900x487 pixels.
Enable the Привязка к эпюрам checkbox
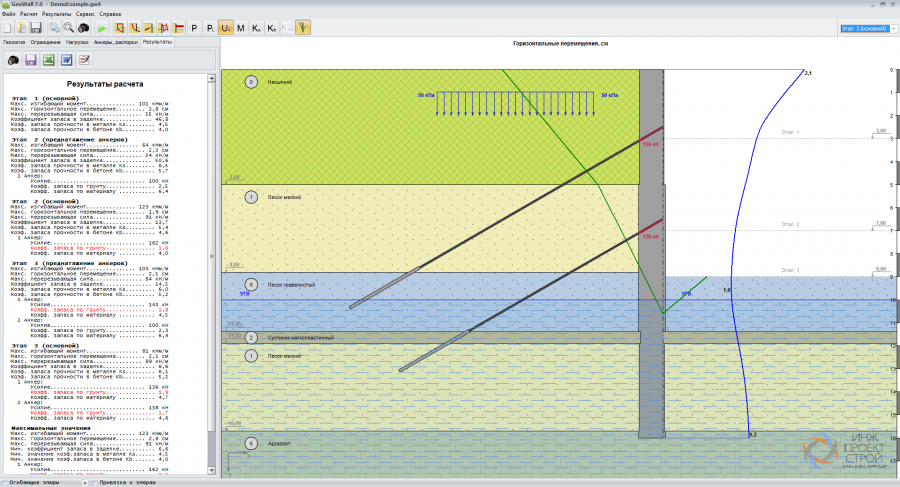(95, 483)
